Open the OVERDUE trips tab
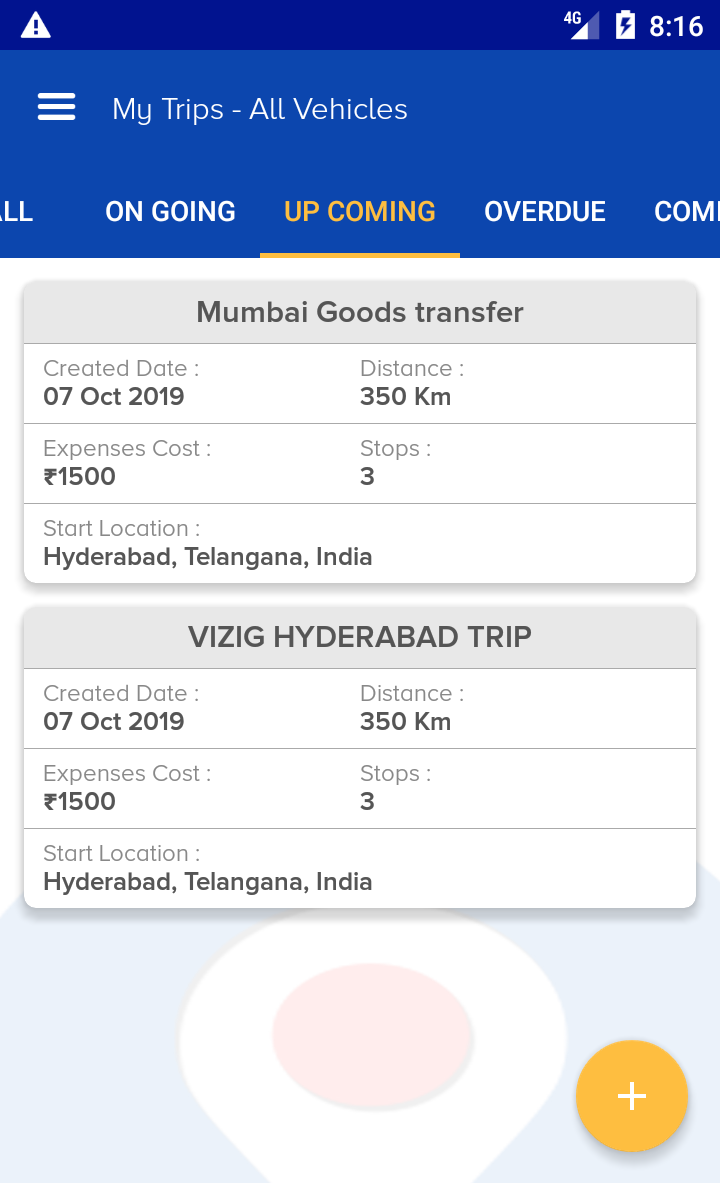Screen dimensions: 720x1183 coord(545,211)
